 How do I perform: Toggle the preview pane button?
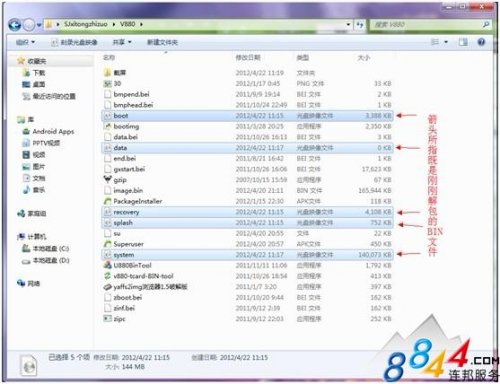point(463,42)
